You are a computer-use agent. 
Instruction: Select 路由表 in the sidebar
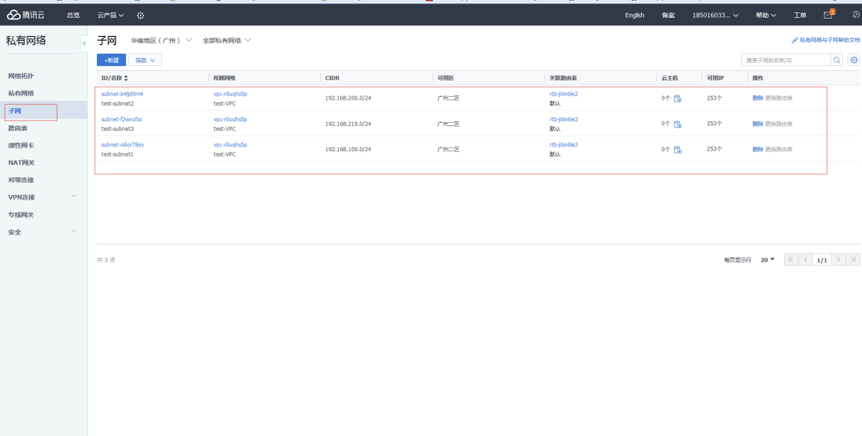coord(18,128)
